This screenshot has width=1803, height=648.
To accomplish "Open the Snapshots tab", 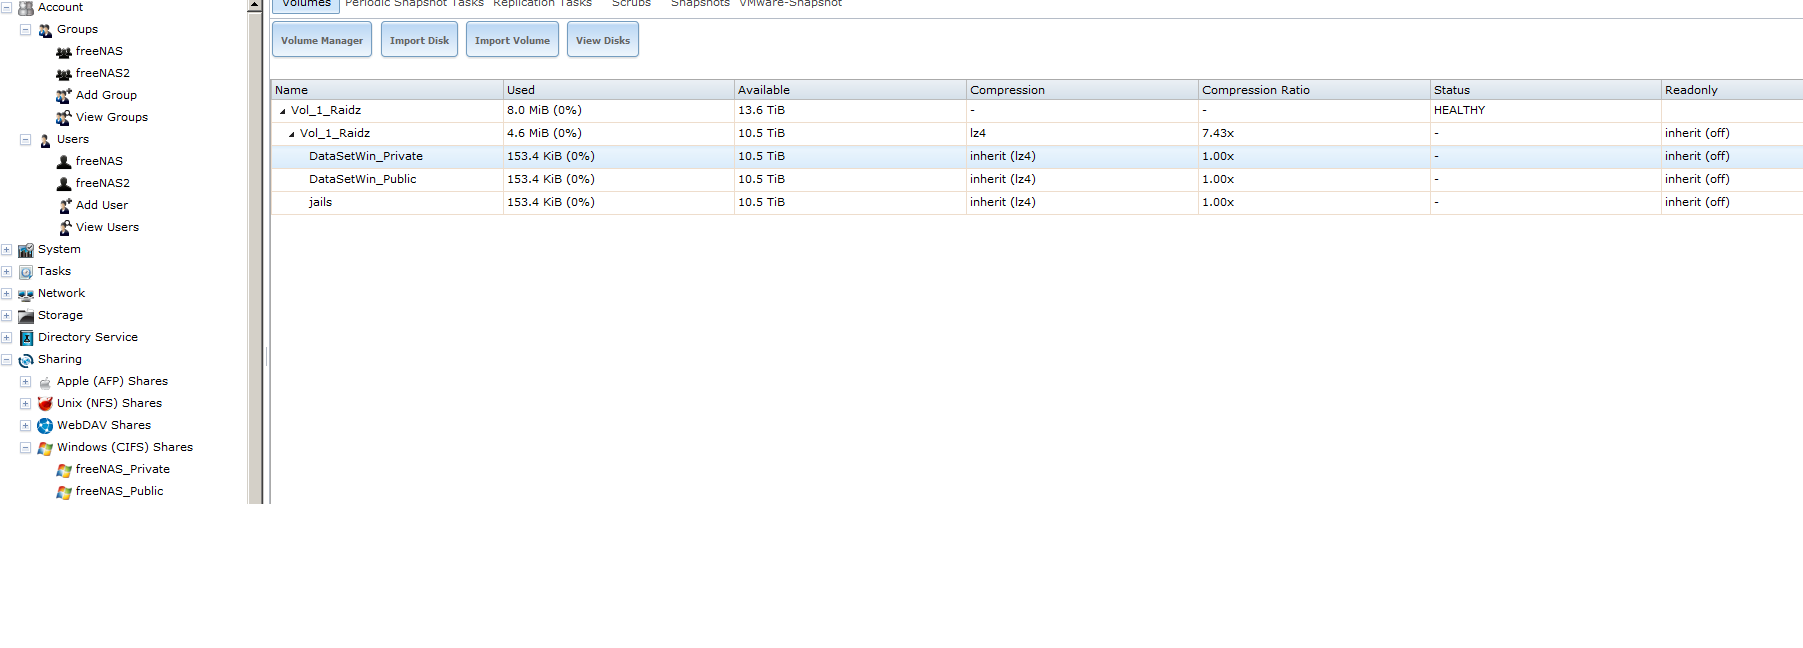I will 700,4.
